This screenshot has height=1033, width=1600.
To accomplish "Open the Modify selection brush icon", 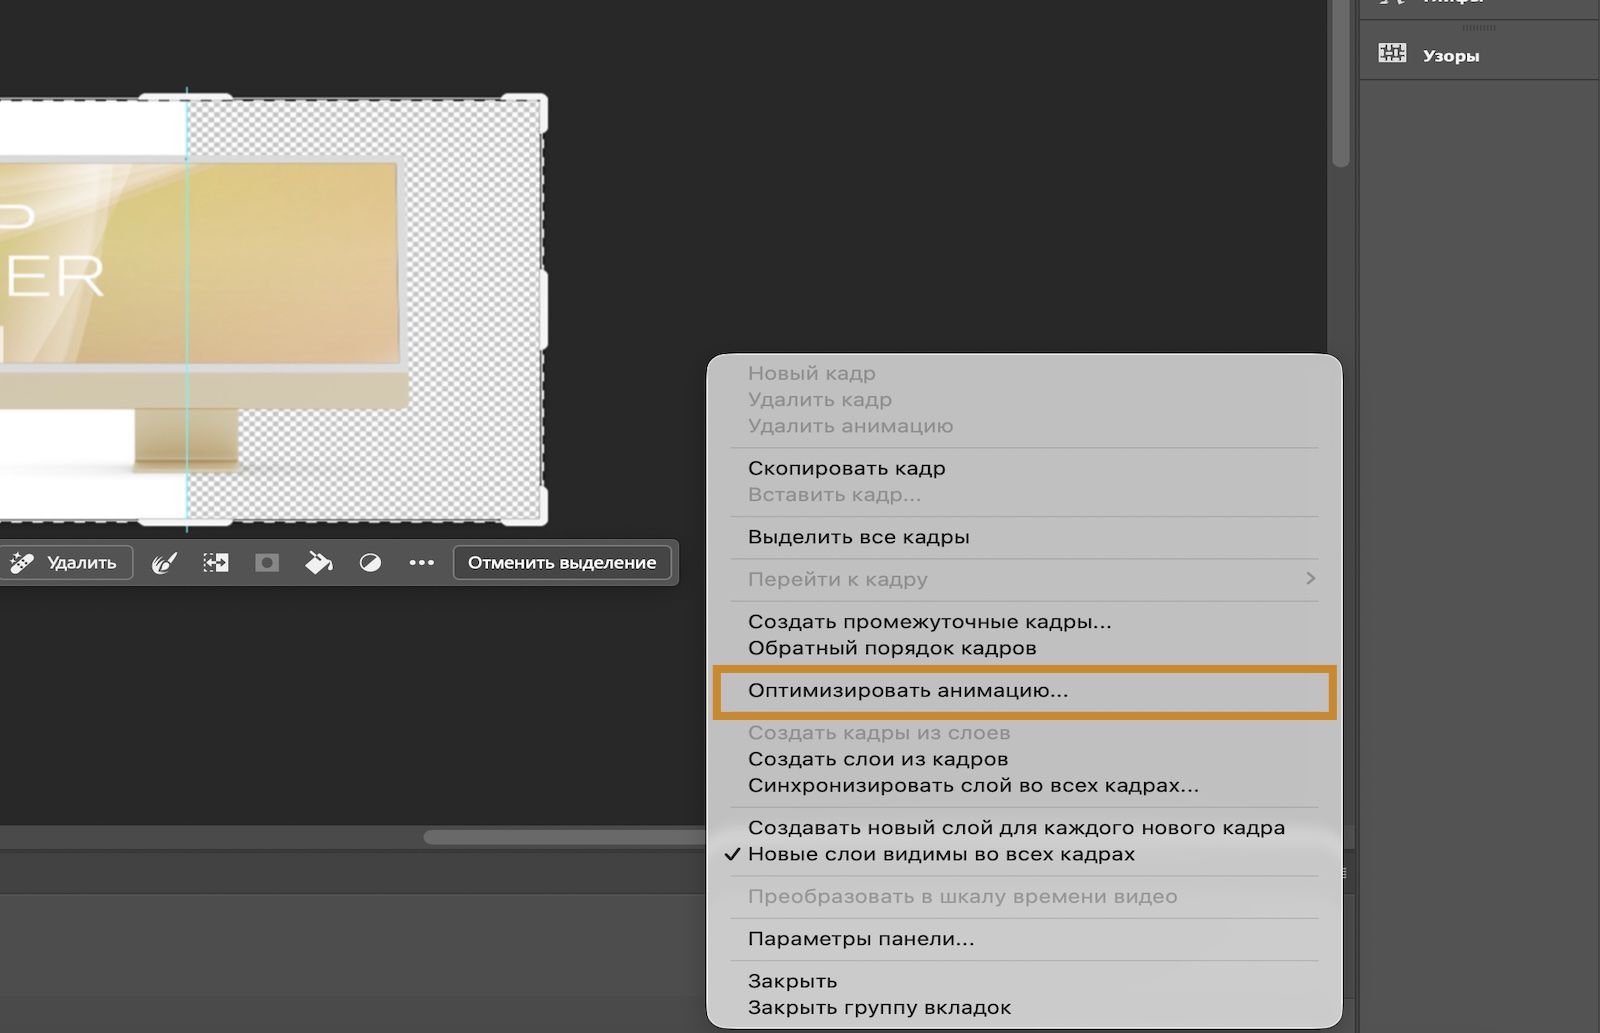I will pos(164,563).
